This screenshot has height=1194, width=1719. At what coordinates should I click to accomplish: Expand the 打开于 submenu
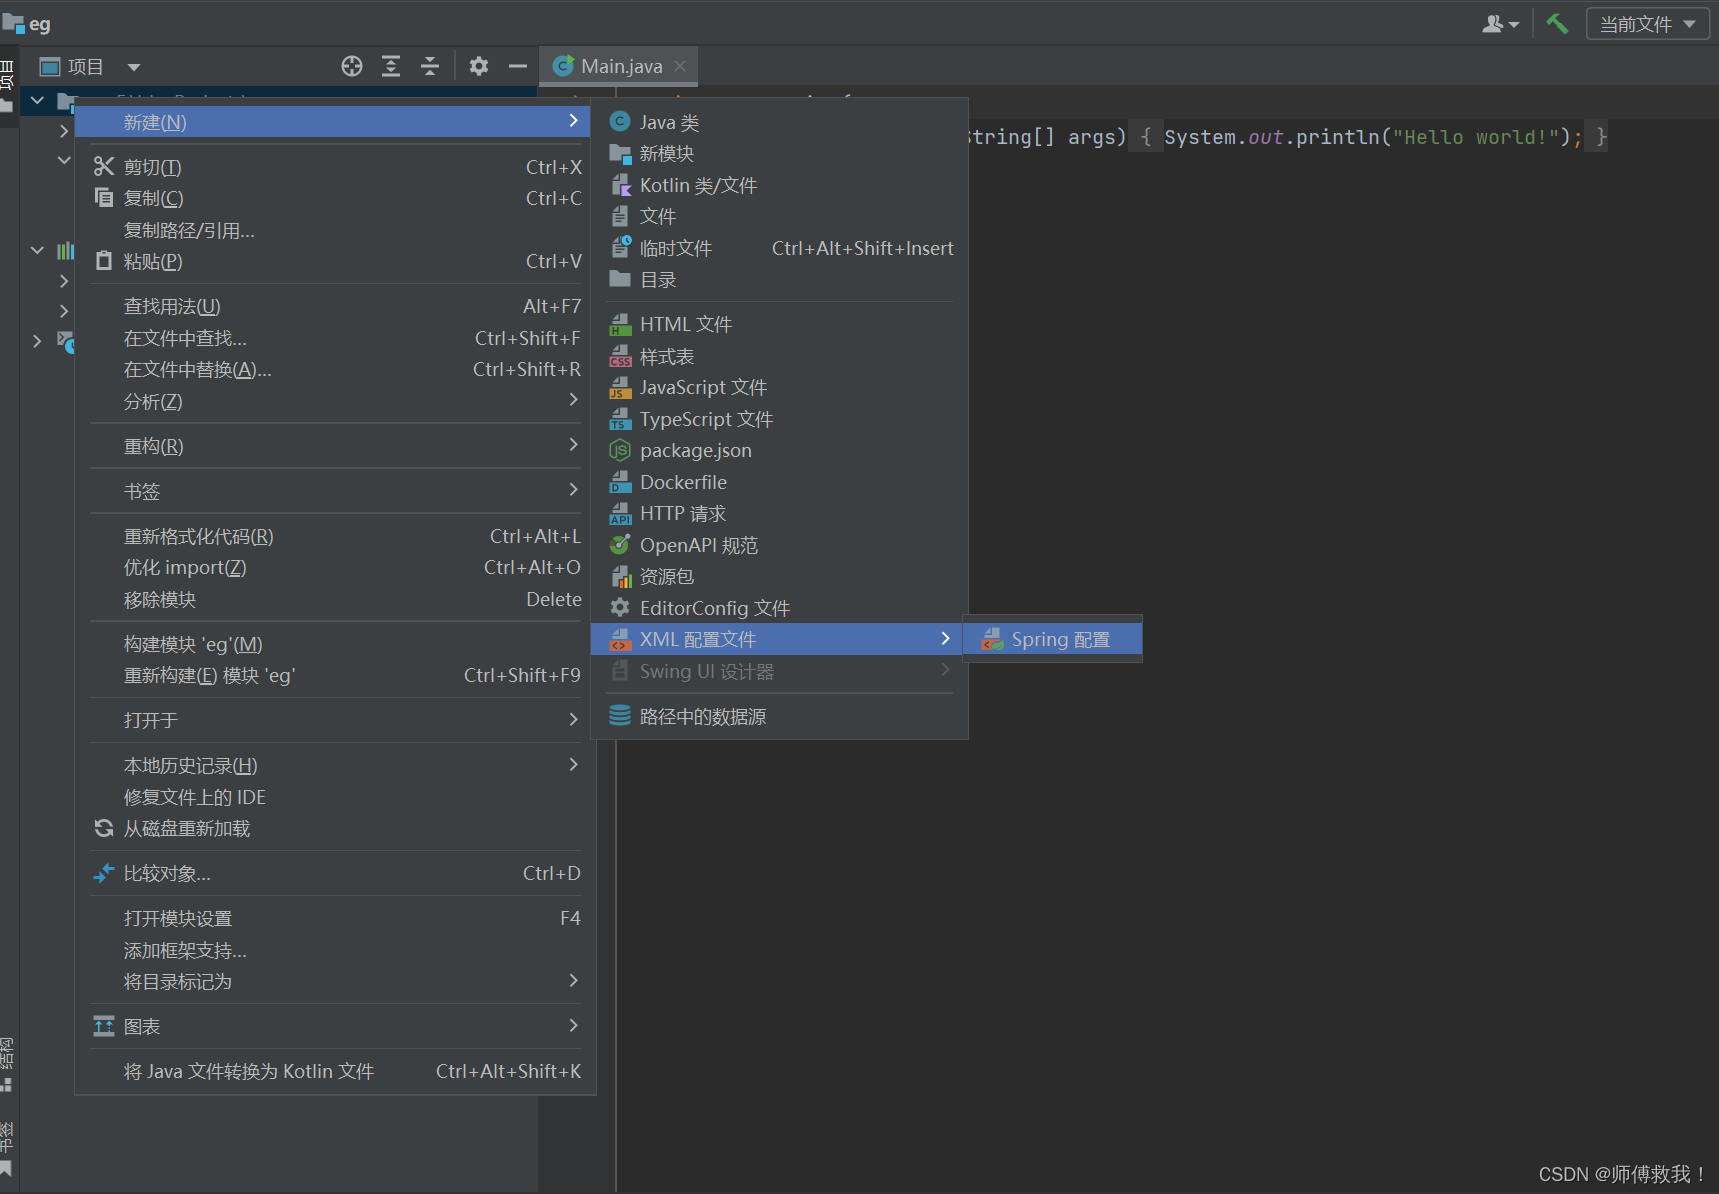[x=335, y=720]
